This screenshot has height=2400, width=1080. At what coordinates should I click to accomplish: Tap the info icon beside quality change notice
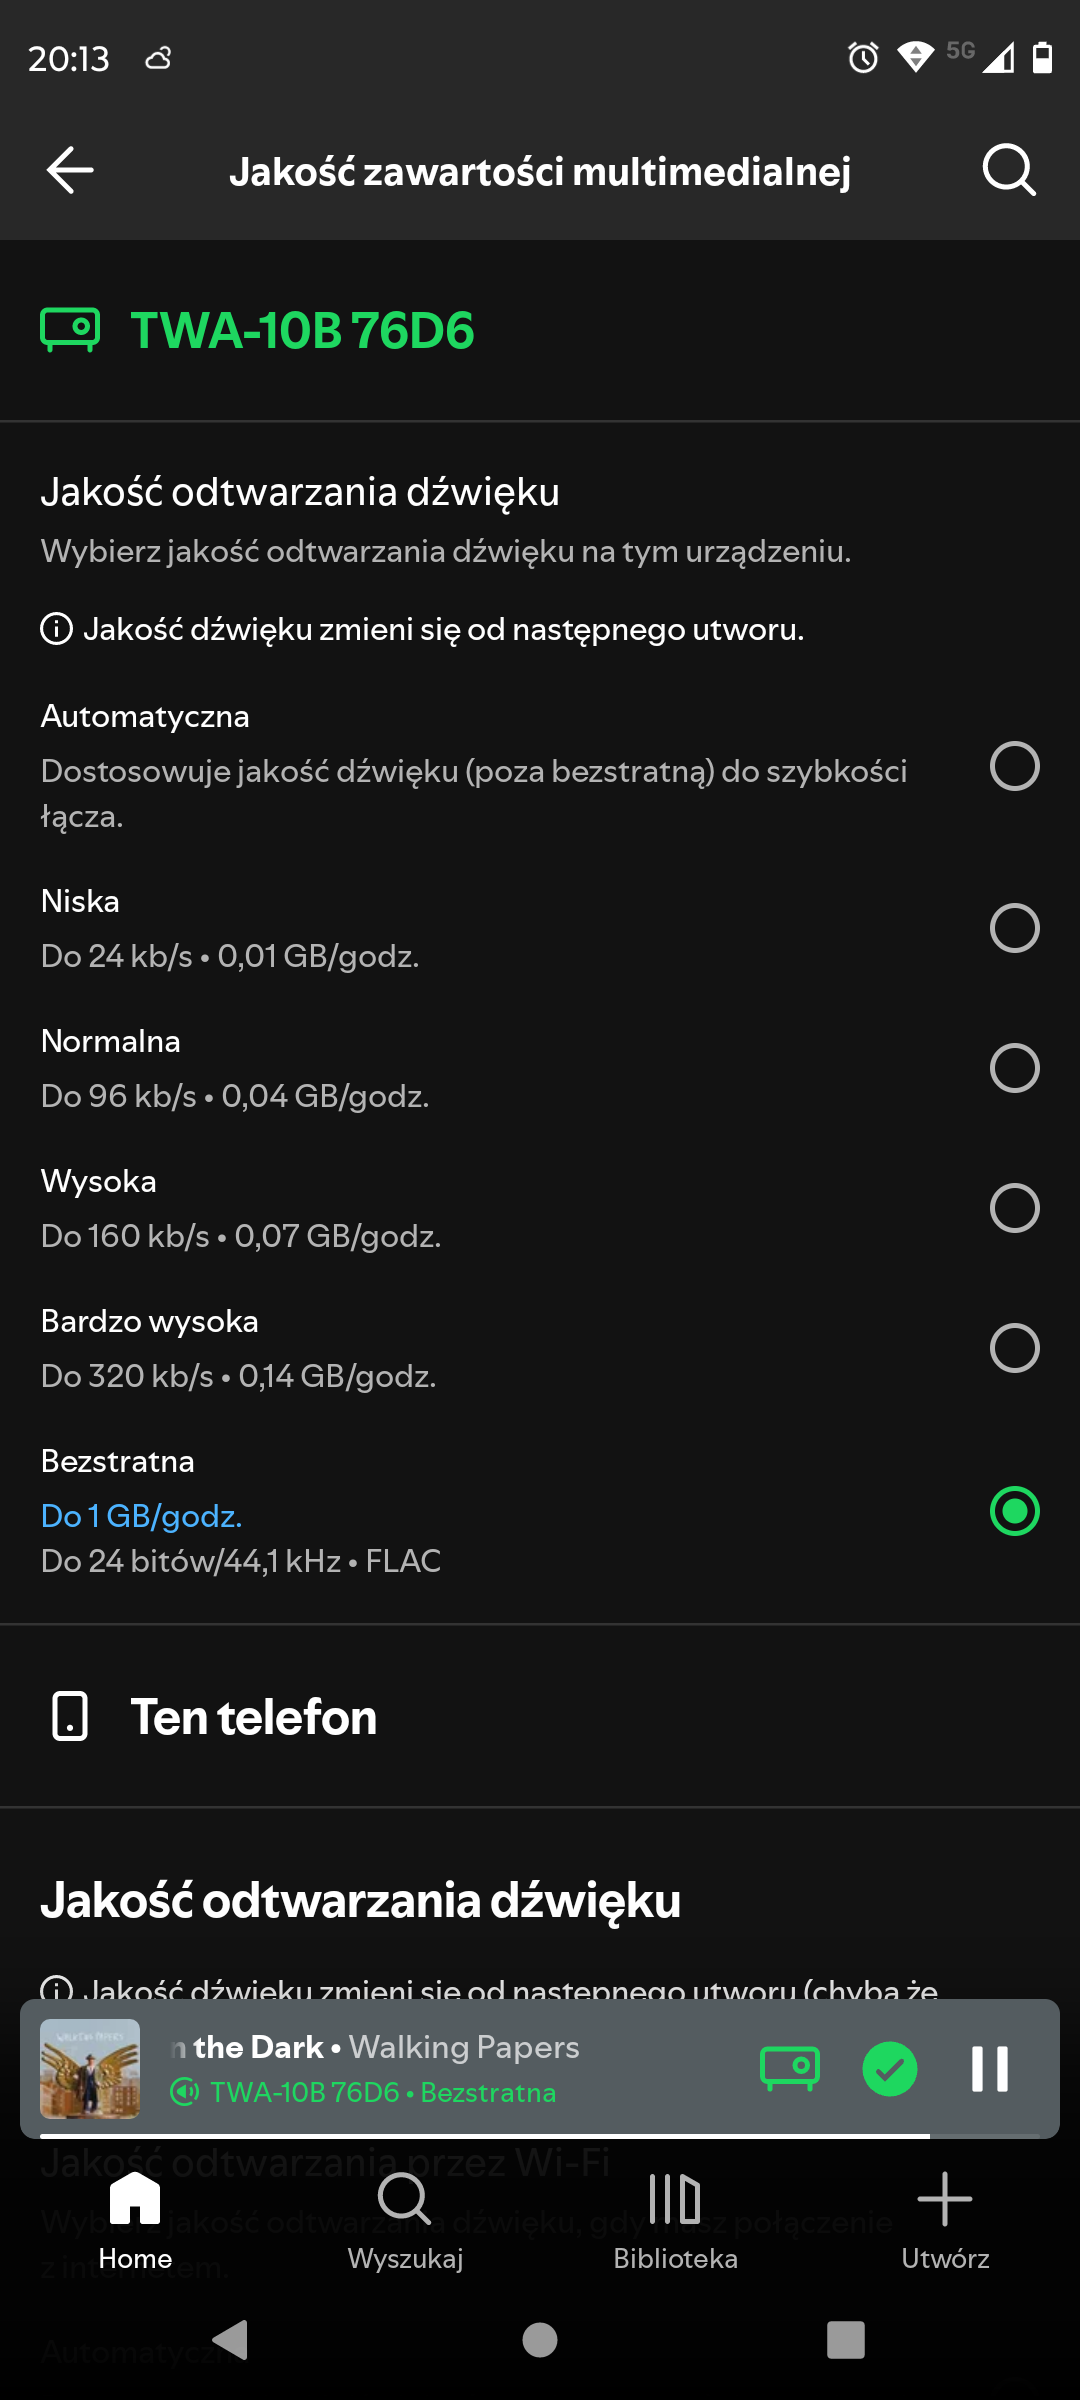coord(56,629)
